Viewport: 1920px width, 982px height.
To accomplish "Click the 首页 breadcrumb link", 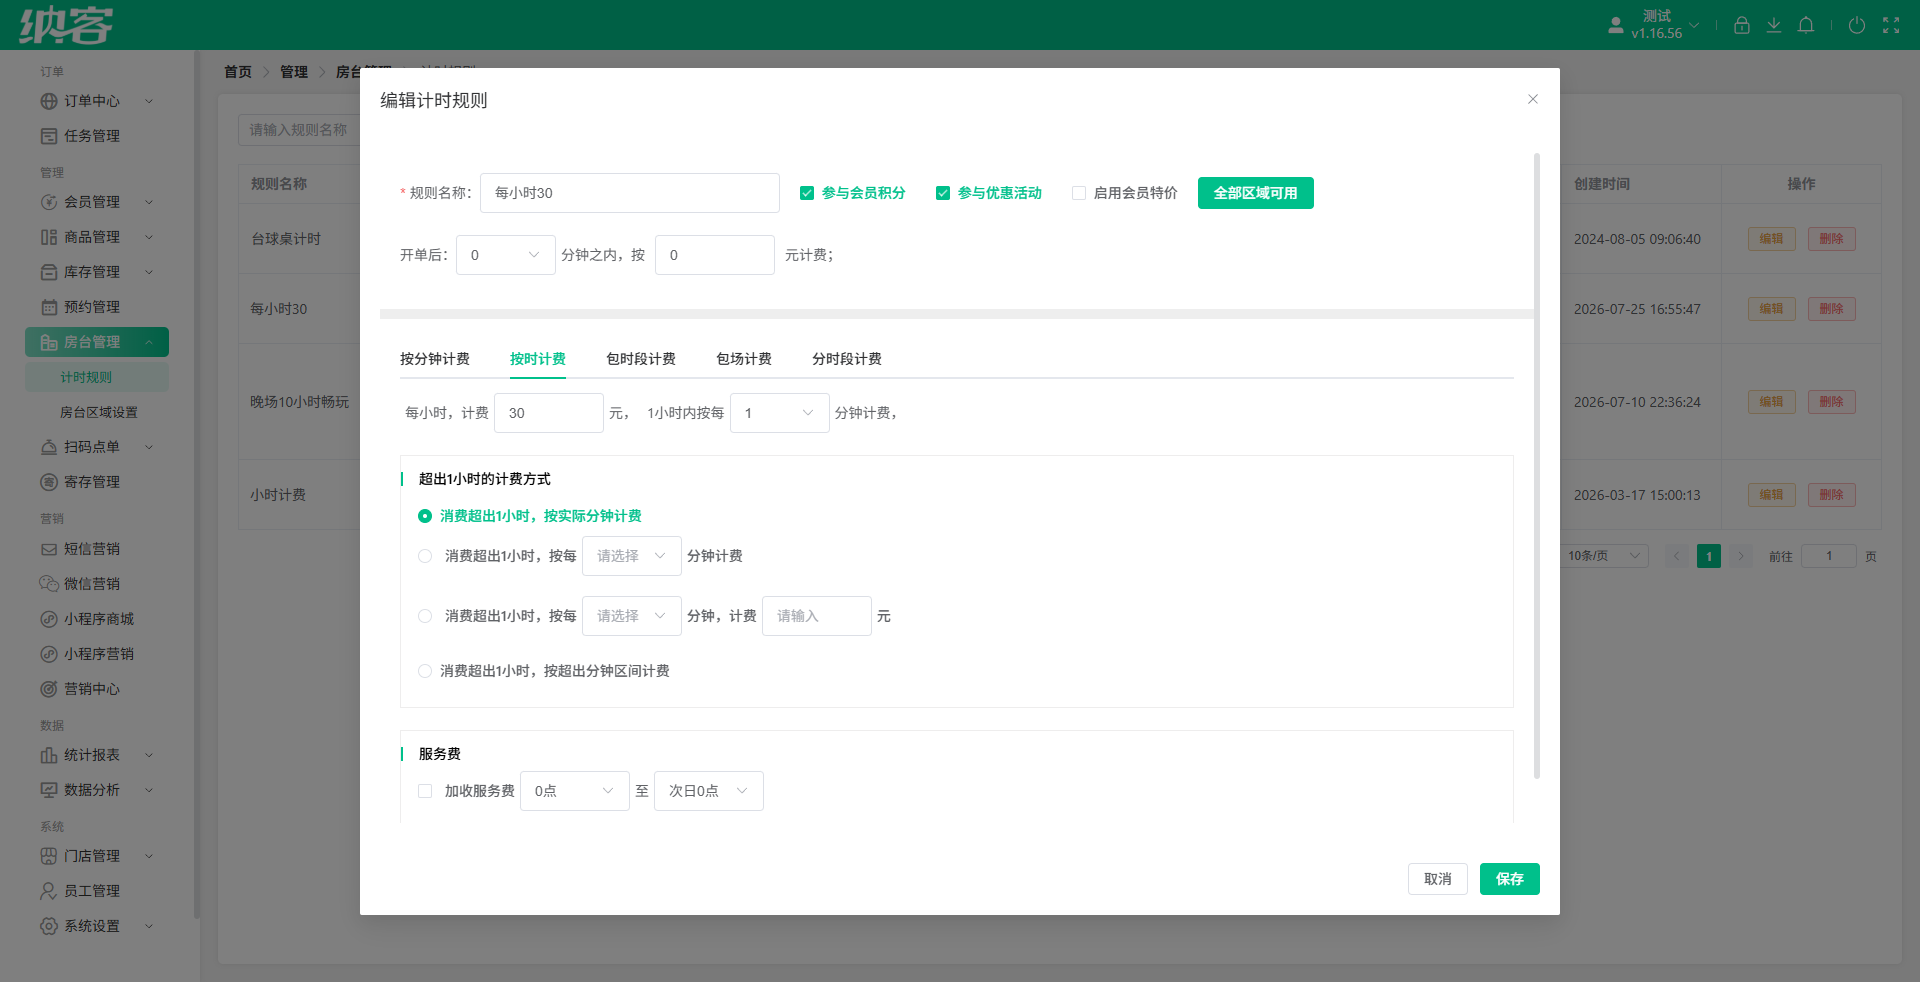I will click(x=238, y=72).
